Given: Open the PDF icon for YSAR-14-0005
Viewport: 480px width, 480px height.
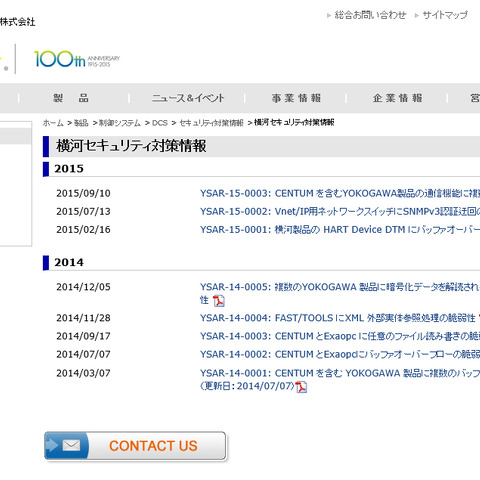Looking at the screenshot, I should (219, 301).
